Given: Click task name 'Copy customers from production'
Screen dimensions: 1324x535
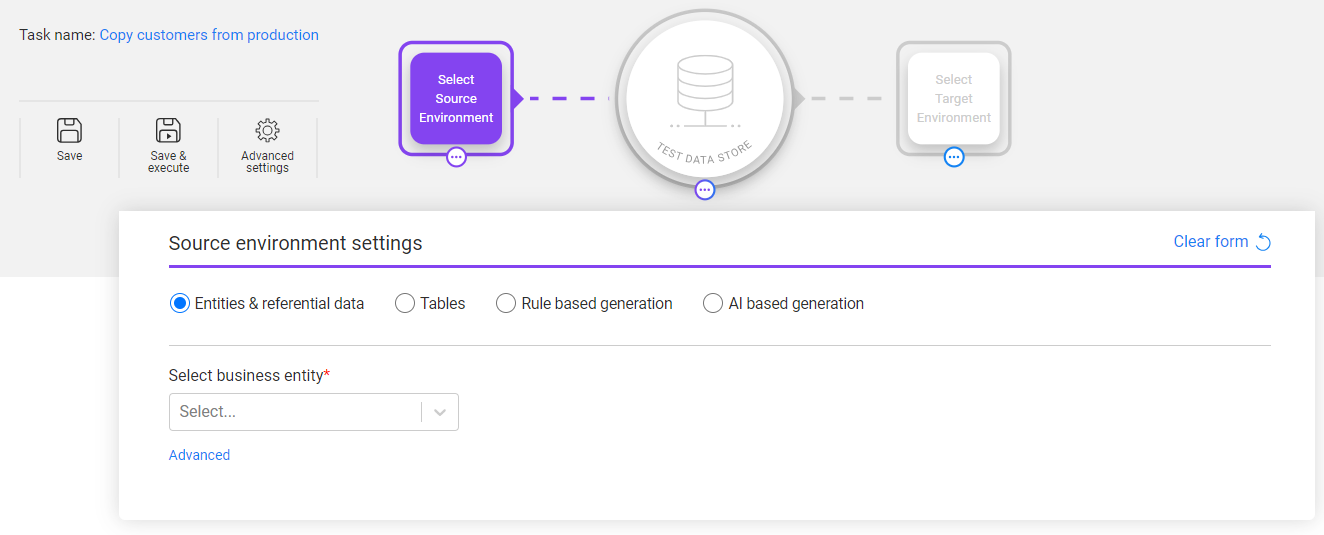Looking at the screenshot, I should tap(209, 35).
